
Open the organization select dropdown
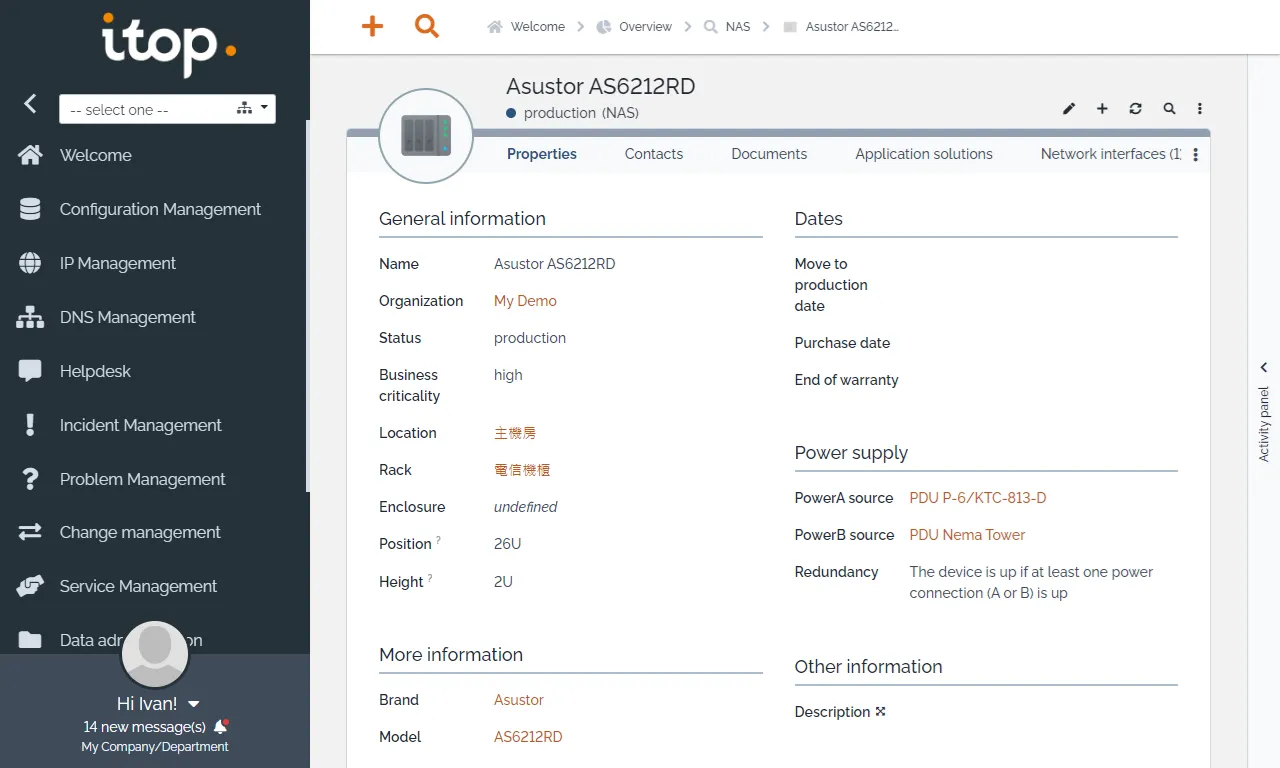pyautogui.click(x=167, y=109)
